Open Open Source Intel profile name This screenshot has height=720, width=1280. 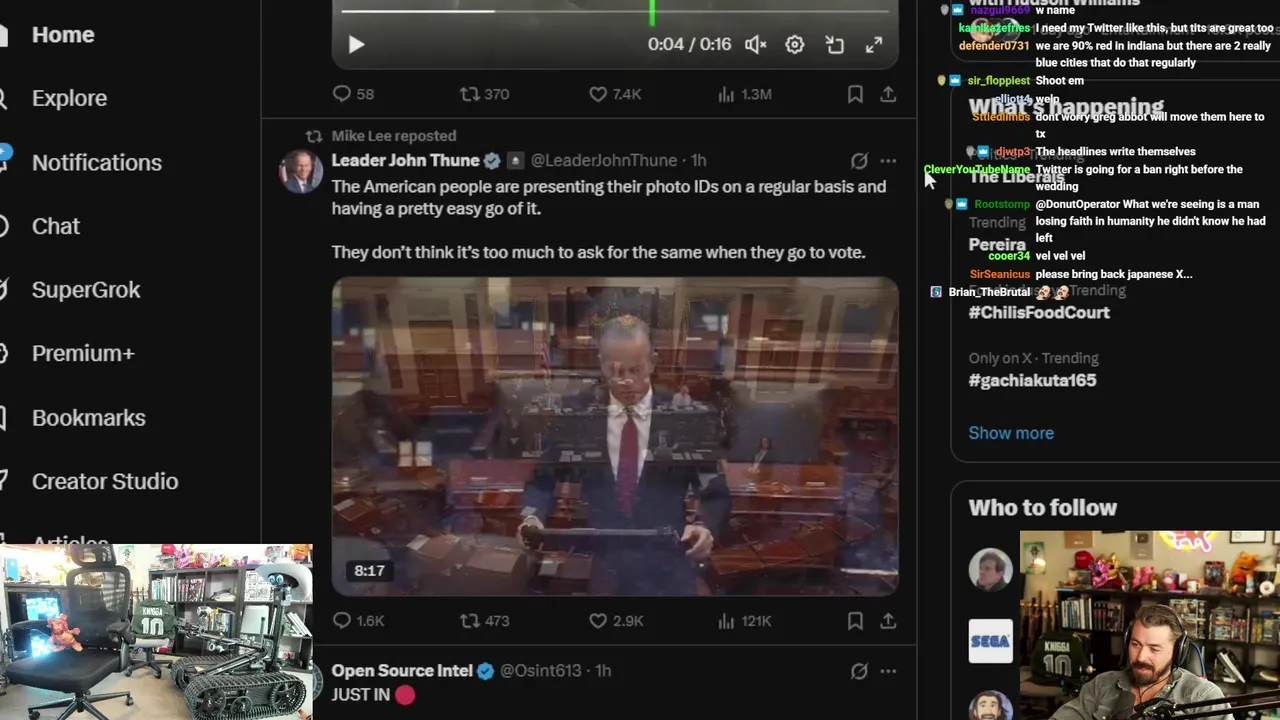402,671
